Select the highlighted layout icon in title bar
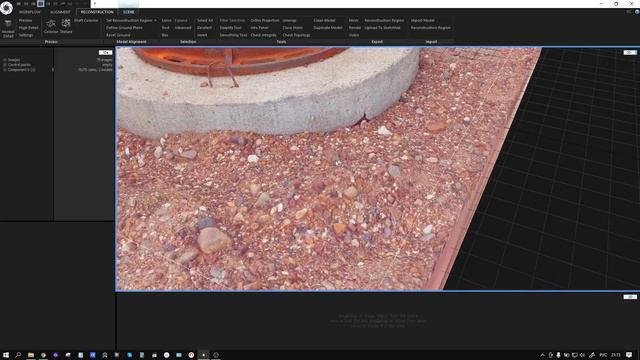Image resolution: width=640 pixels, height=360 pixels. coord(40,4)
